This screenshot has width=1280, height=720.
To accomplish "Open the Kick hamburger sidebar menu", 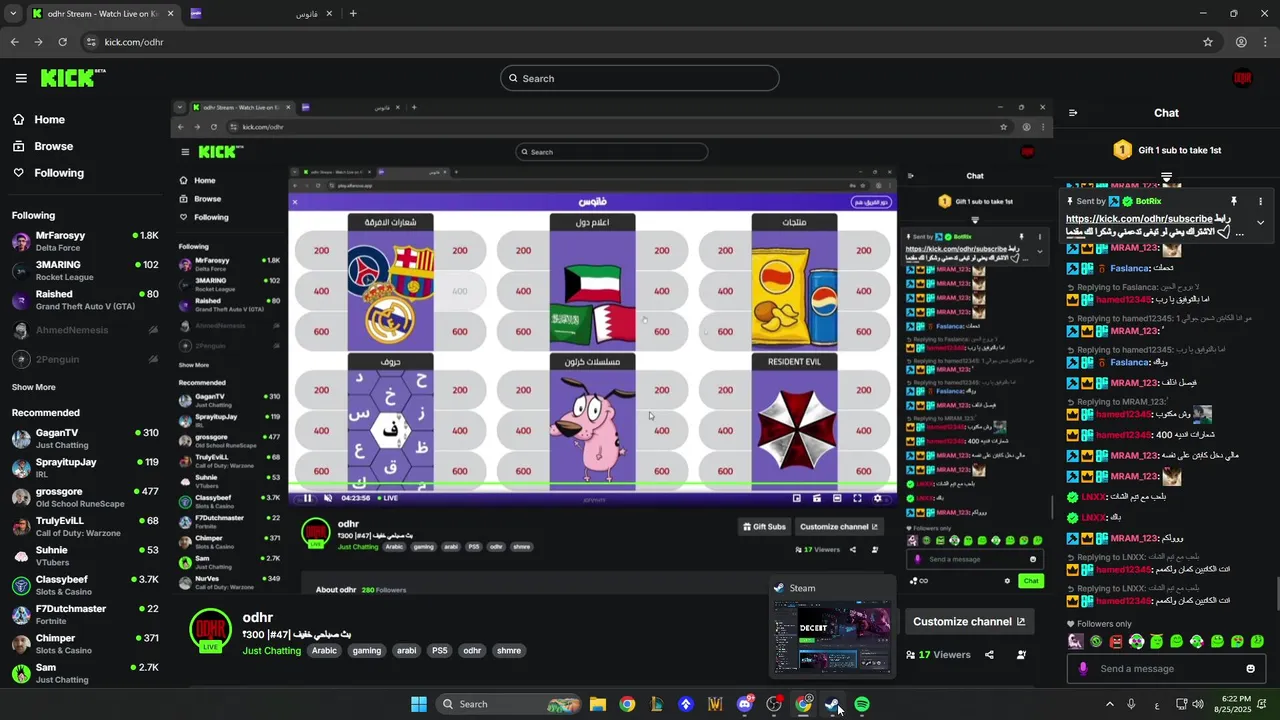I will point(21,78).
